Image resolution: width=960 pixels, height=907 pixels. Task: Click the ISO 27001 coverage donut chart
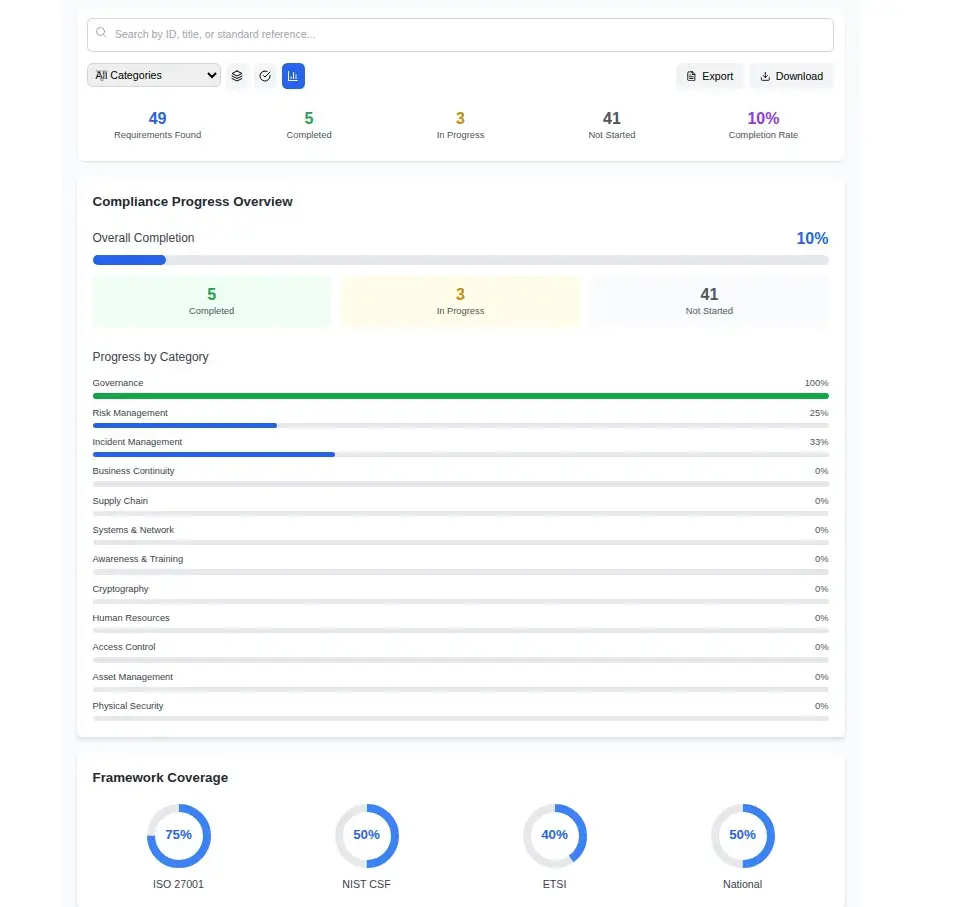pyautogui.click(x=179, y=835)
